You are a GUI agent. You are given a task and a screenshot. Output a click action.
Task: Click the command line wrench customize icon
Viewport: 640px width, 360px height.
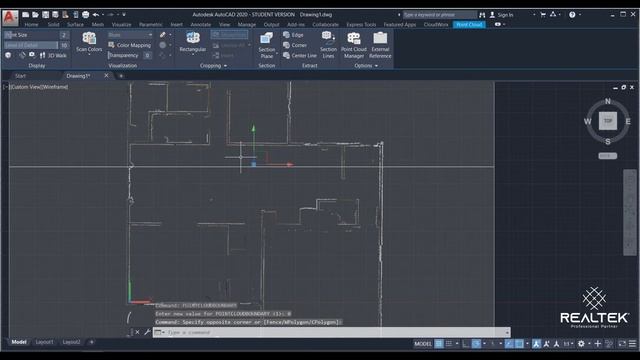click(147, 332)
